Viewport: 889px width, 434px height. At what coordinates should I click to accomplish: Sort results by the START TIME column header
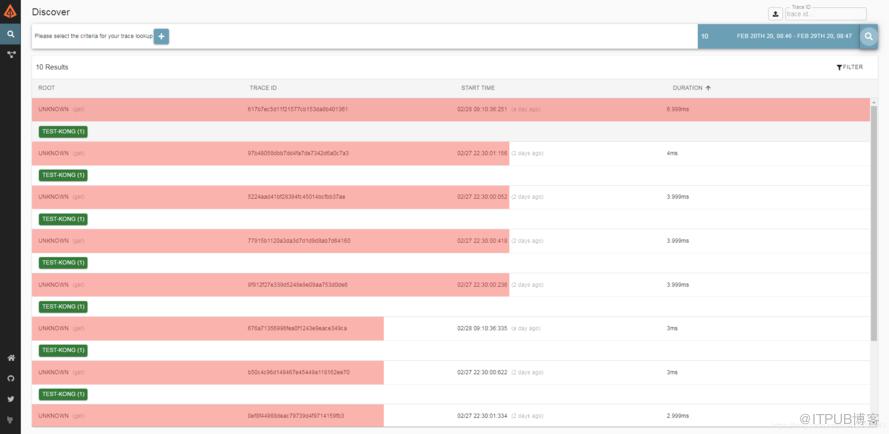tap(478, 88)
